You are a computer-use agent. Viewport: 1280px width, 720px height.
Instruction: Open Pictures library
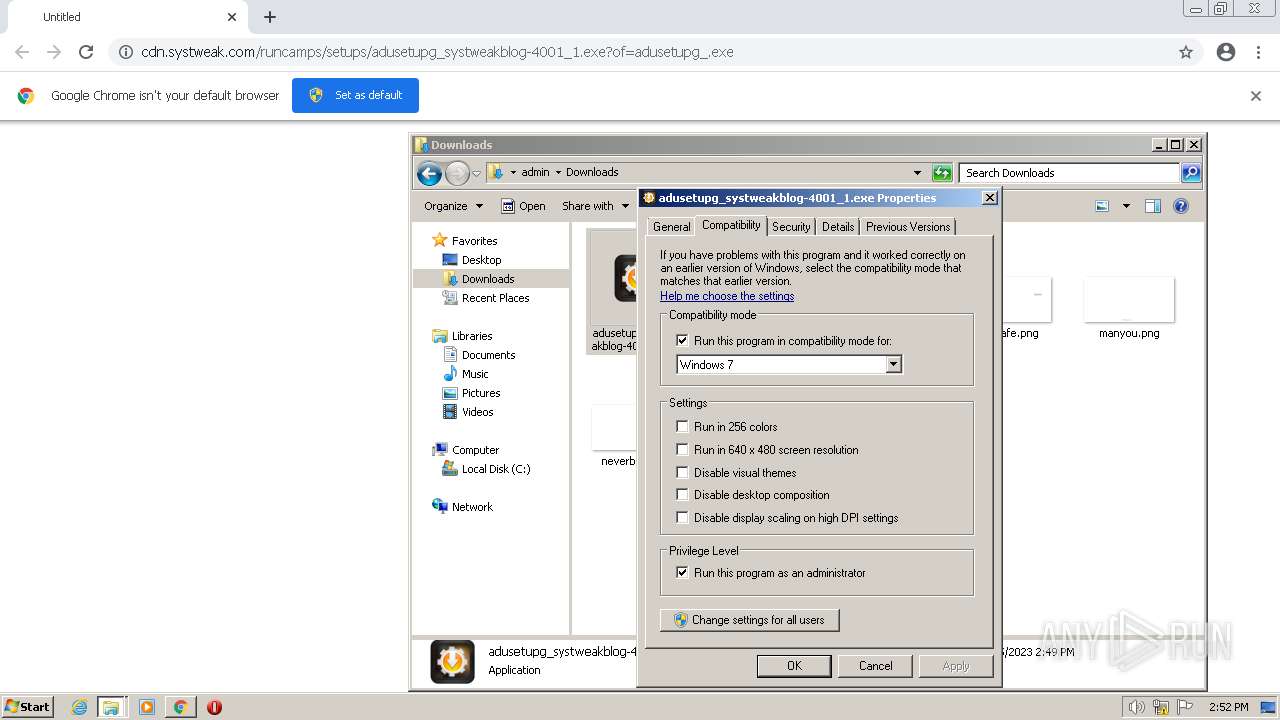pyautogui.click(x=480, y=393)
